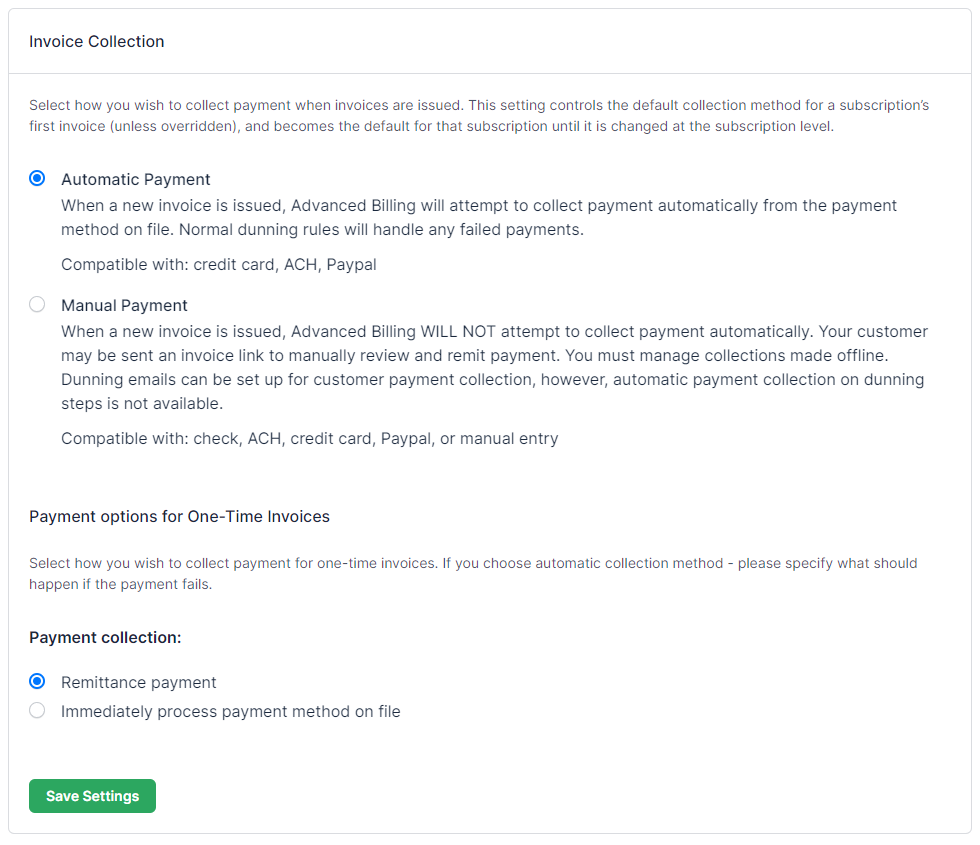980x845 pixels.
Task: Click the "Payment collection:" label
Action: coord(105,637)
